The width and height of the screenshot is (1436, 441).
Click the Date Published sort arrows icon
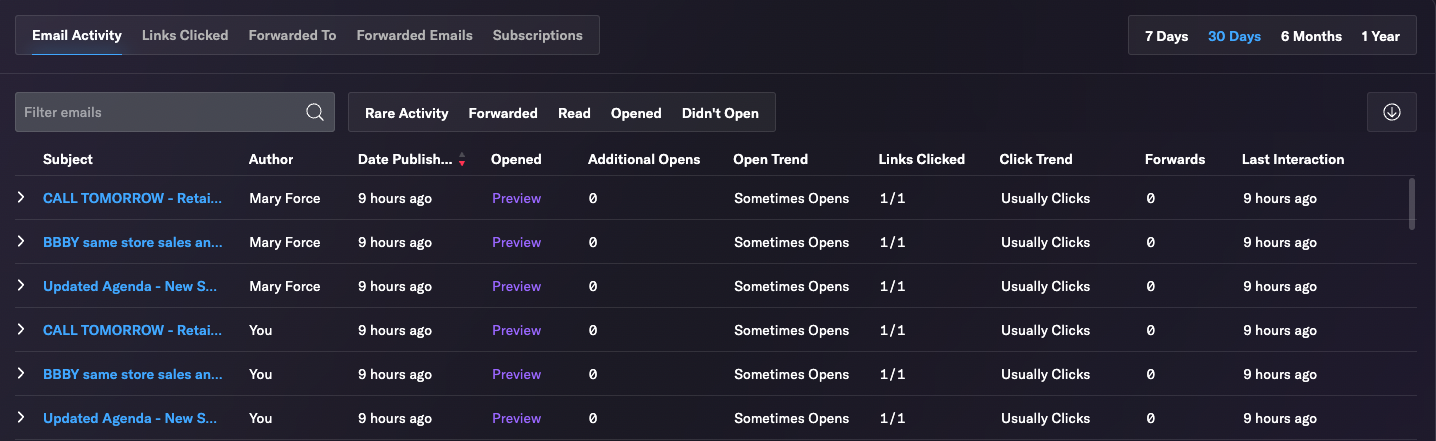(x=461, y=159)
